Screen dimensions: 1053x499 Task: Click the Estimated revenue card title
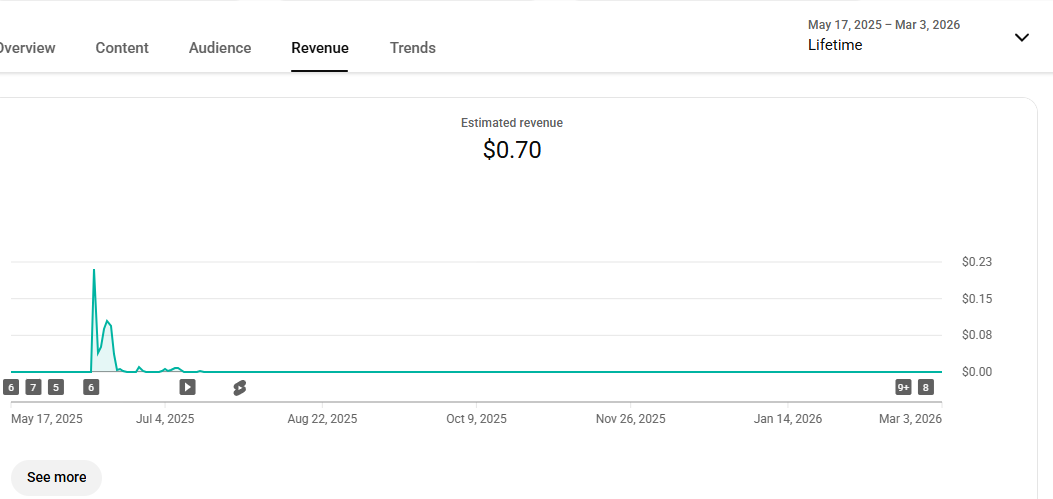pyautogui.click(x=512, y=123)
